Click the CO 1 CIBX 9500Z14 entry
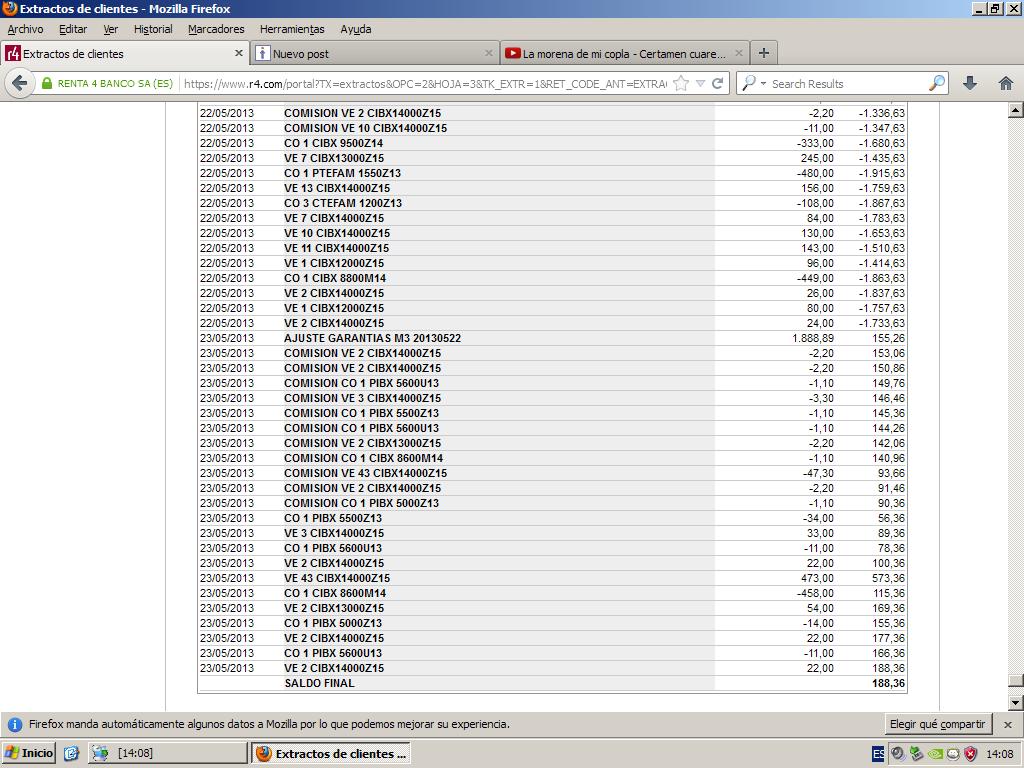The image size is (1024, 768). 333,143
